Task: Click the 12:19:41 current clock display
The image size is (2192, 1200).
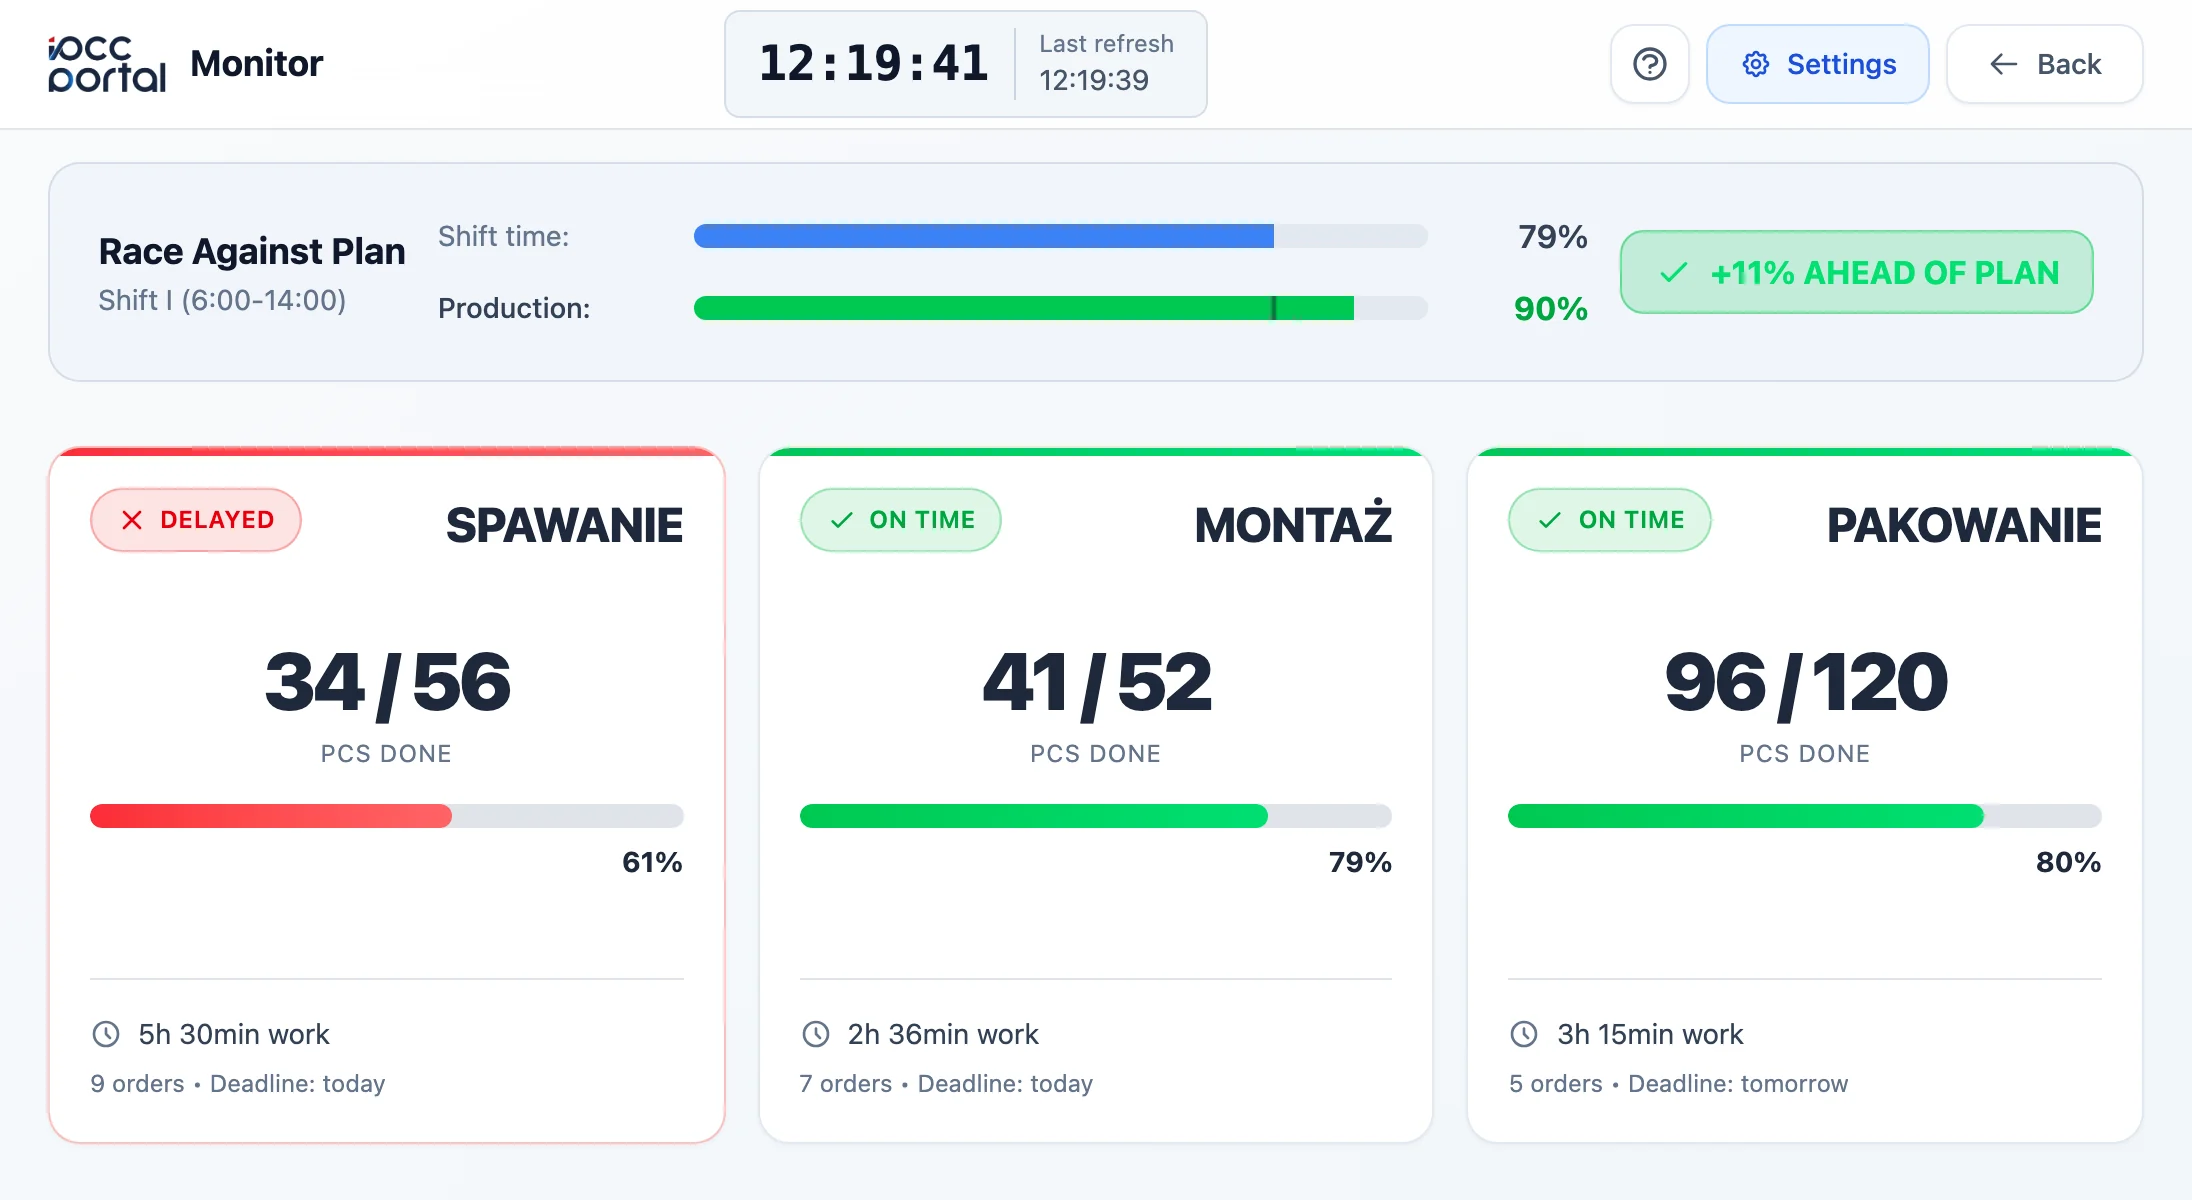Action: pos(874,63)
